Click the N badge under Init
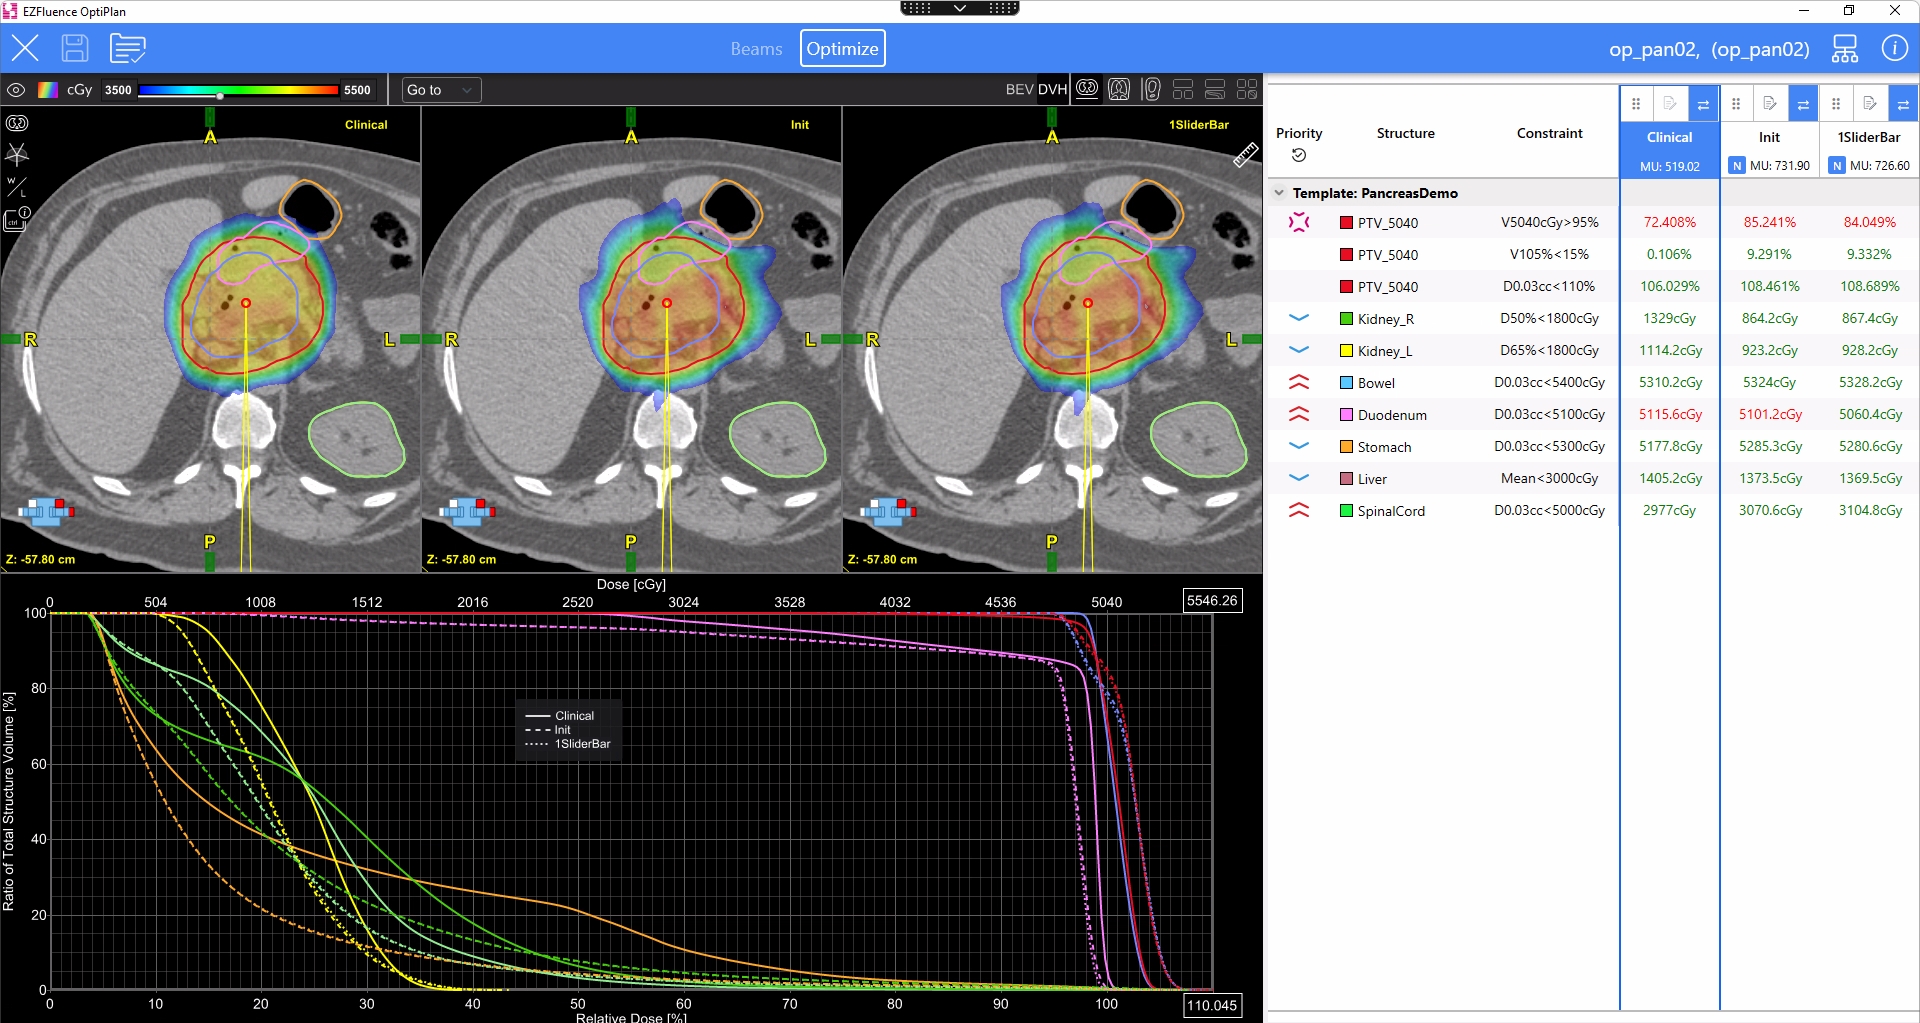The height and width of the screenshot is (1023, 1920). (1737, 166)
